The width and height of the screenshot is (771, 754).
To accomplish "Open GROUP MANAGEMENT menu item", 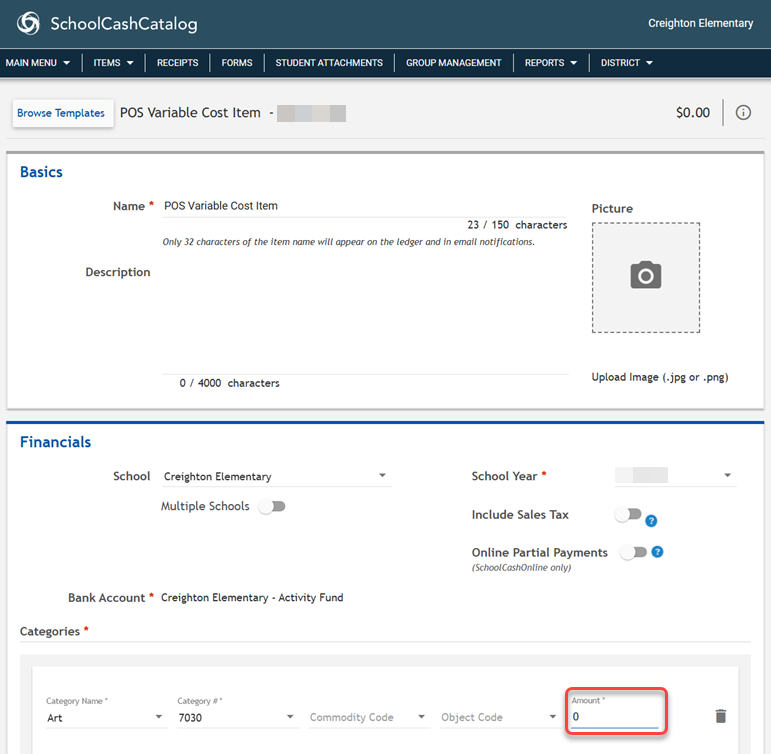I will click(453, 63).
